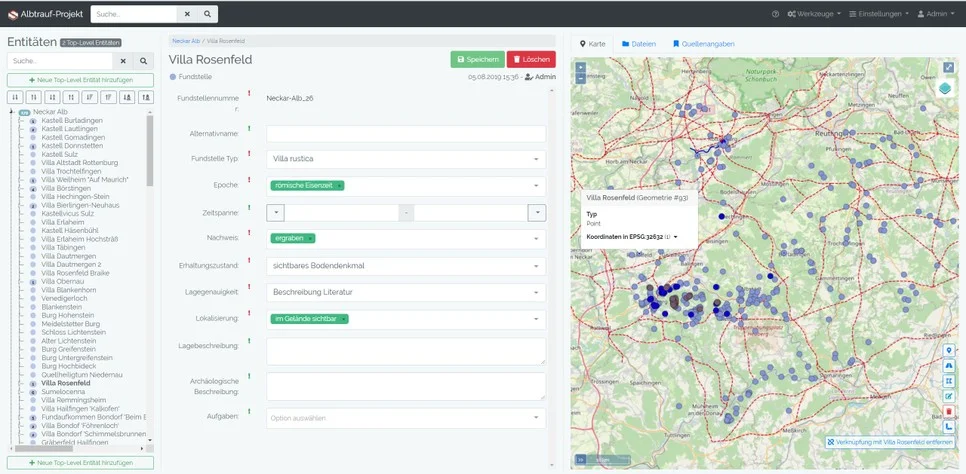Click into the Alternativname text field
The image size is (966, 474).
pyautogui.click(x=405, y=133)
